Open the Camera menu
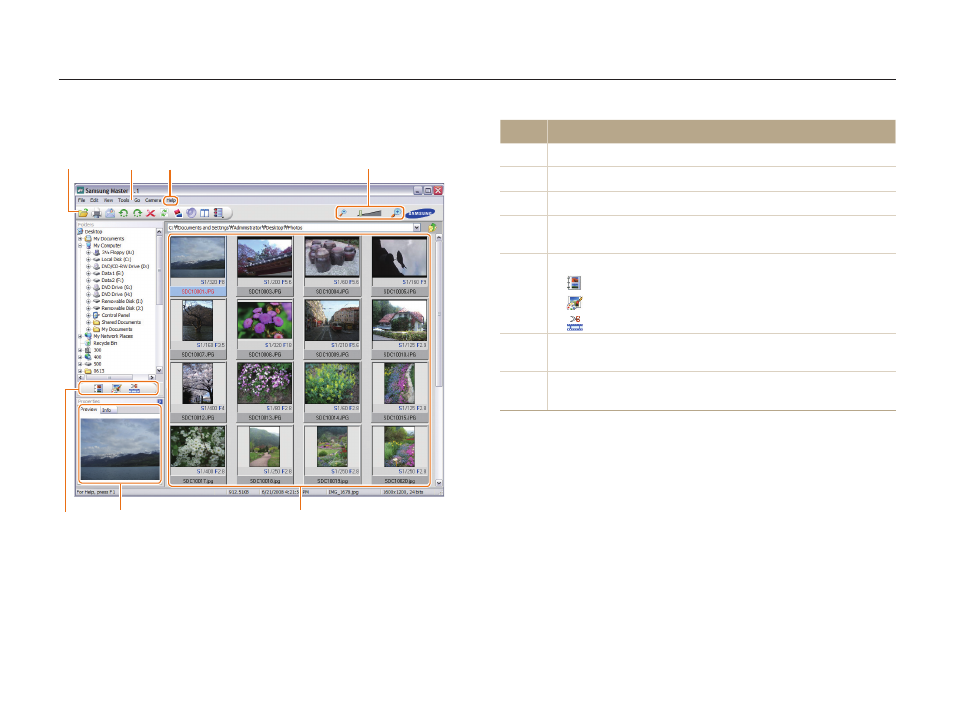 (153, 200)
